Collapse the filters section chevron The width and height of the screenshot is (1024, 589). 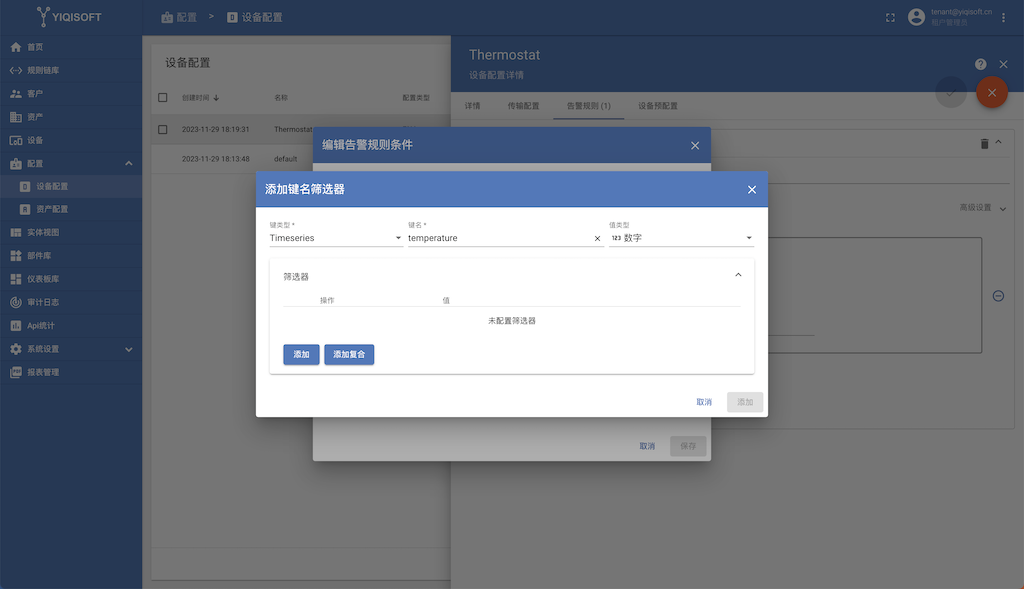click(739, 275)
